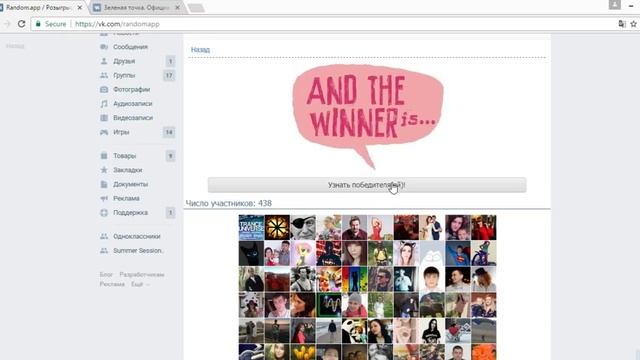Open the eye-patch man participant avatar
This screenshot has width=640, height=360.
click(x=303, y=227)
